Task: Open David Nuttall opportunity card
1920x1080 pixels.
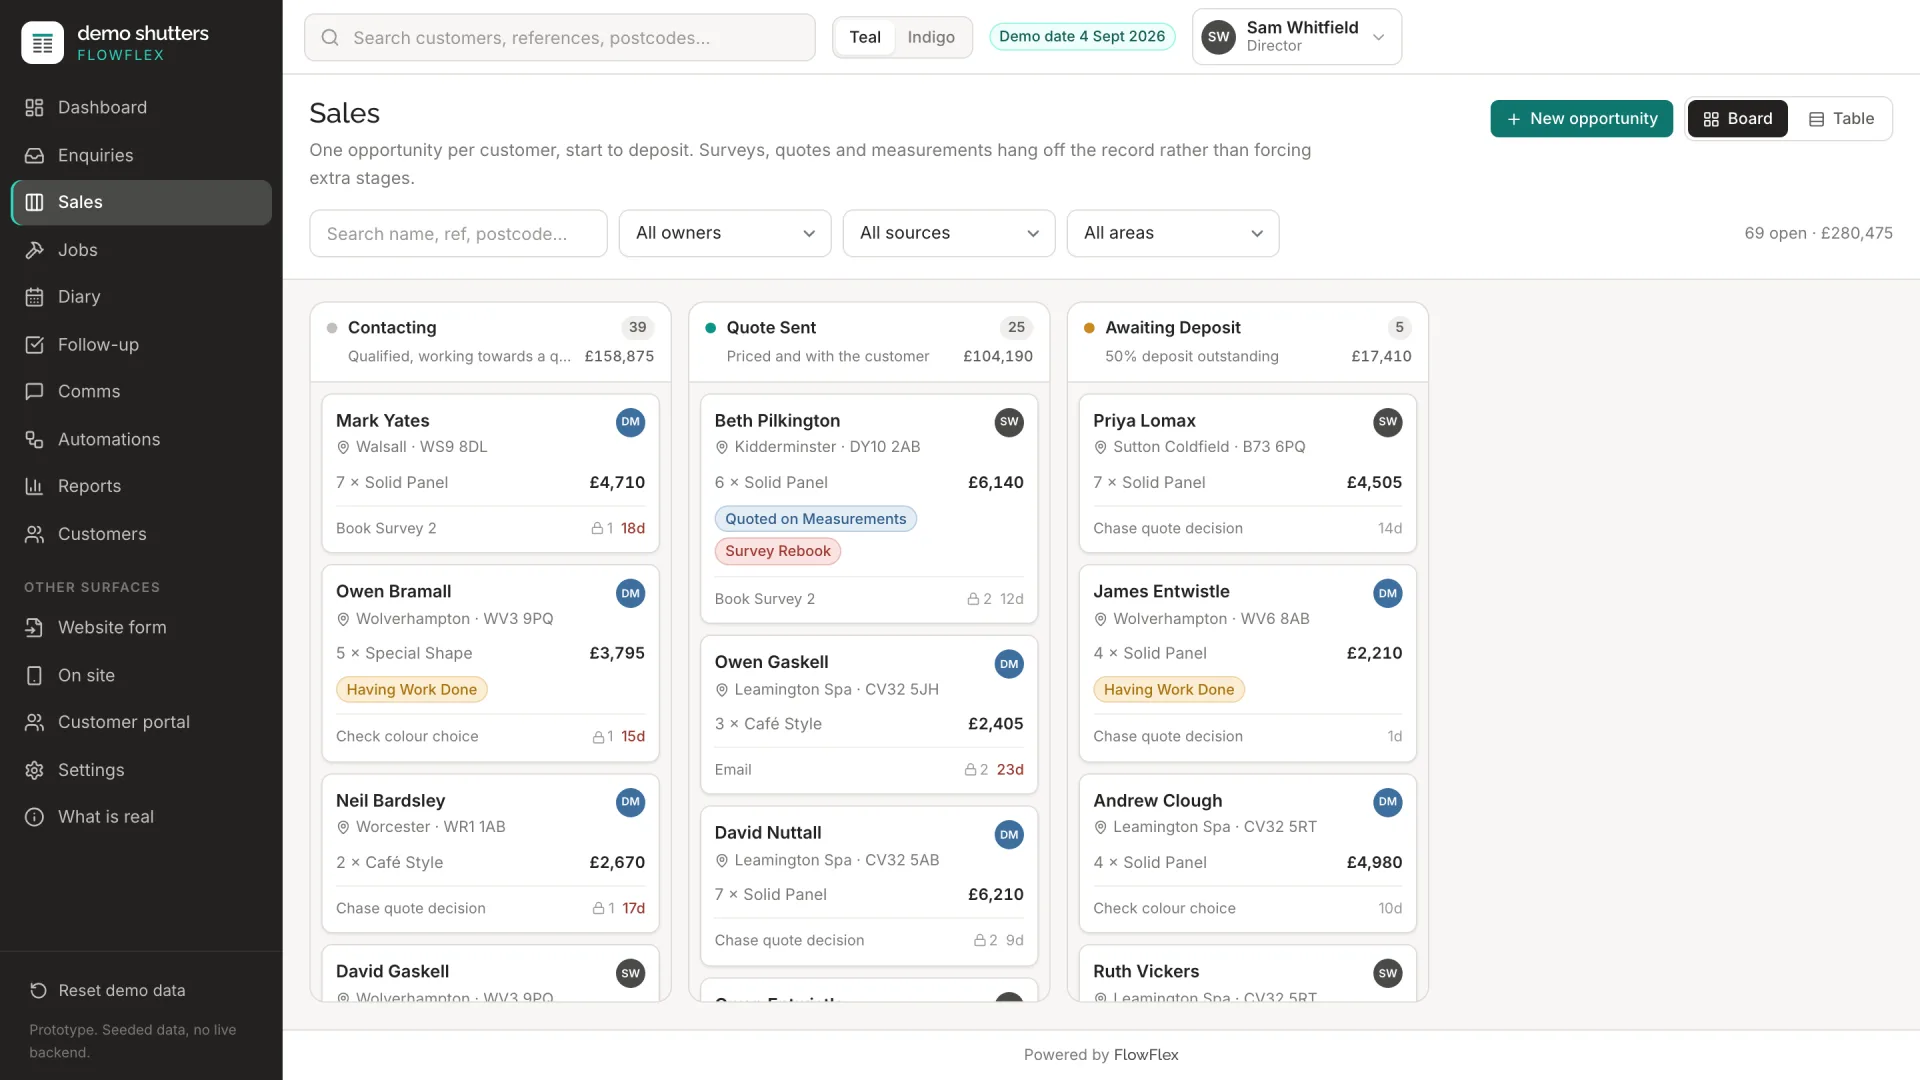Action: pos(869,886)
